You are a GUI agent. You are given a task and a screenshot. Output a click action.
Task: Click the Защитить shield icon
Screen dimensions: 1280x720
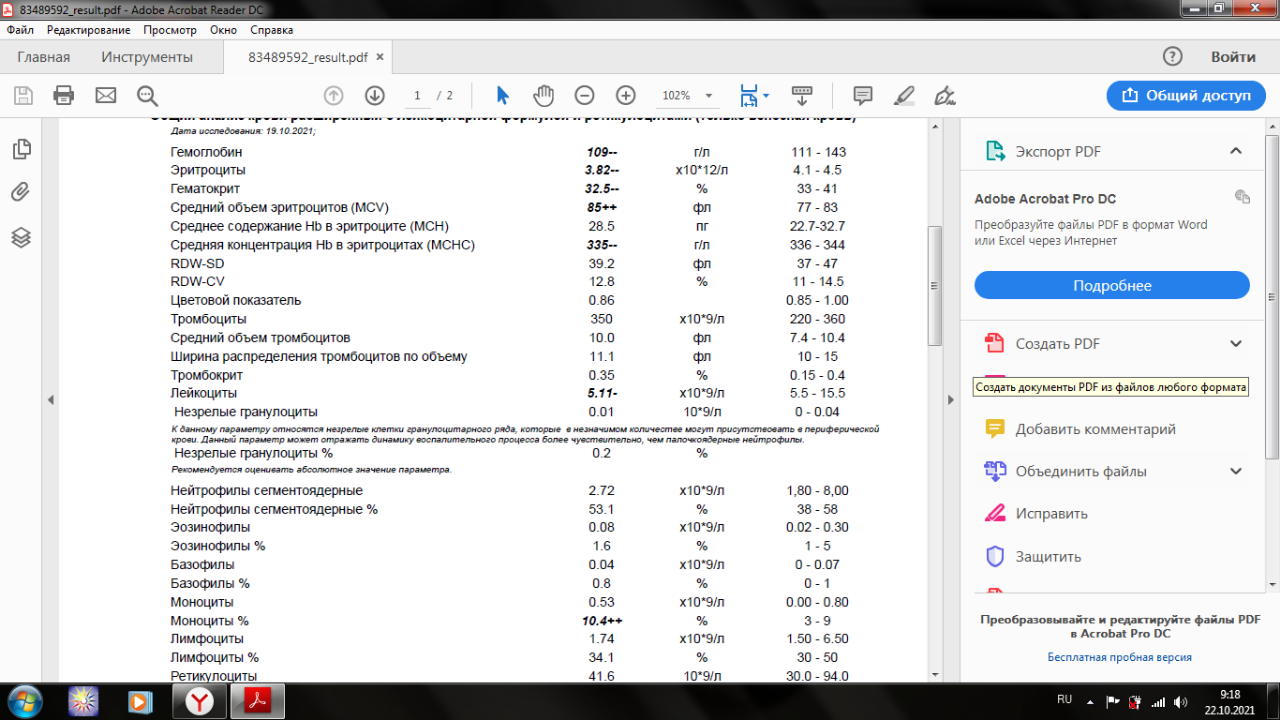(995, 556)
